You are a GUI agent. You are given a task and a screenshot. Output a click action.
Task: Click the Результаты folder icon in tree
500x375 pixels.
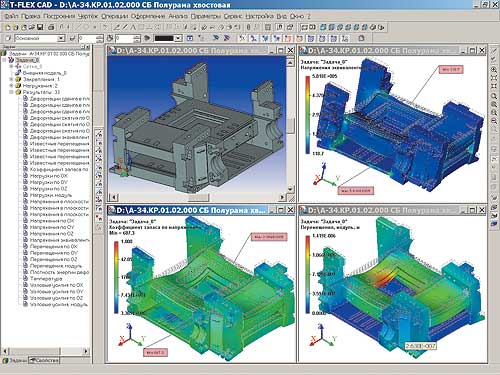[18, 92]
